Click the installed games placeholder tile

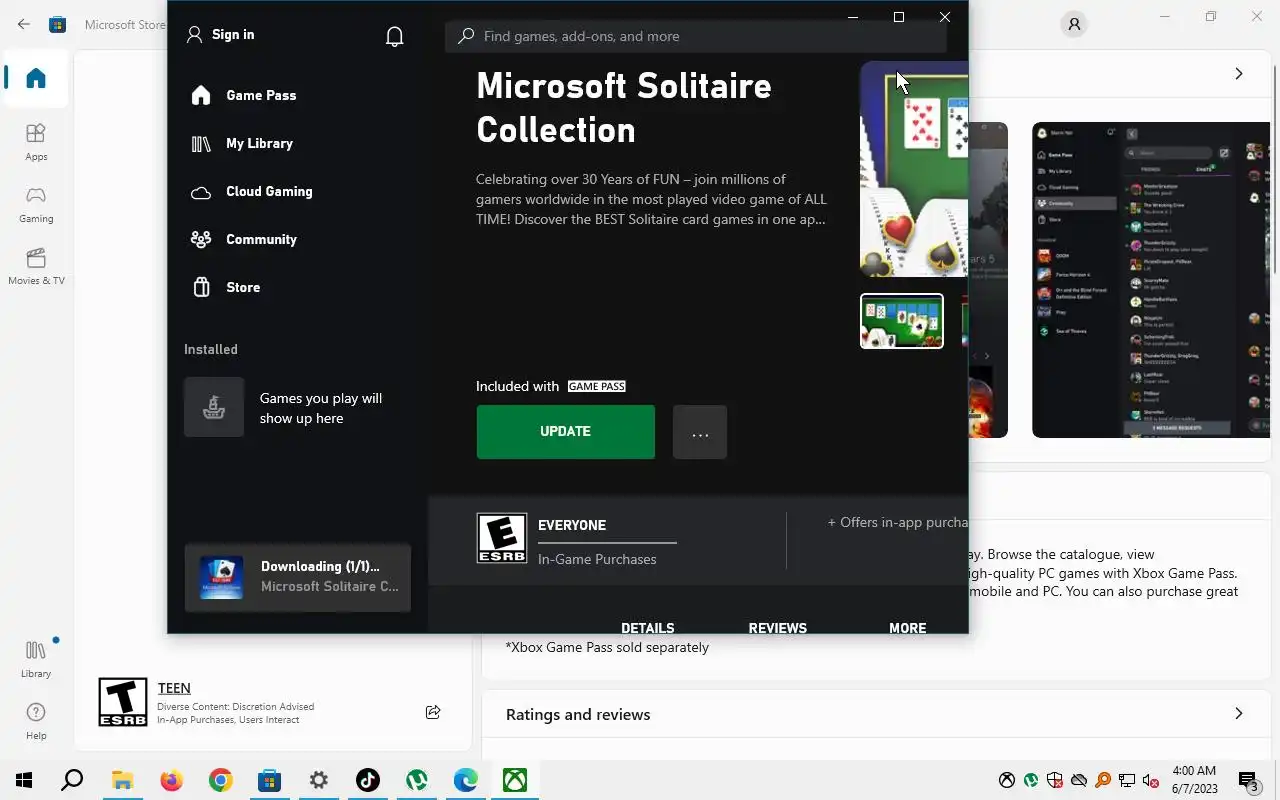[x=214, y=407]
